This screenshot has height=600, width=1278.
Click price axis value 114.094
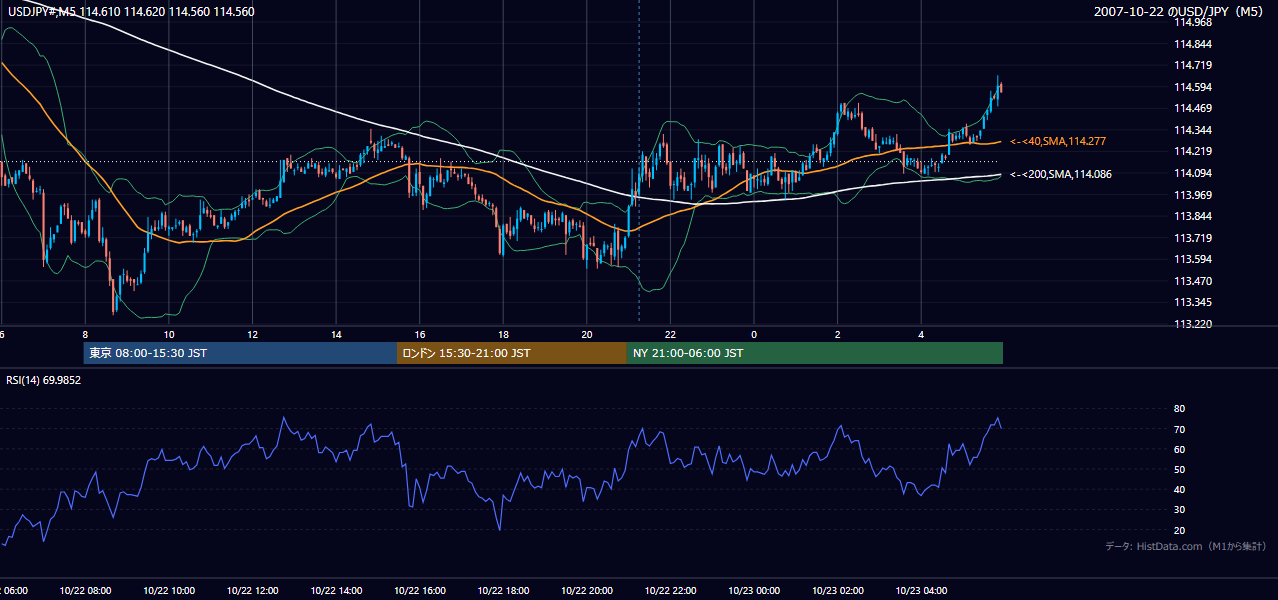[1193, 173]
